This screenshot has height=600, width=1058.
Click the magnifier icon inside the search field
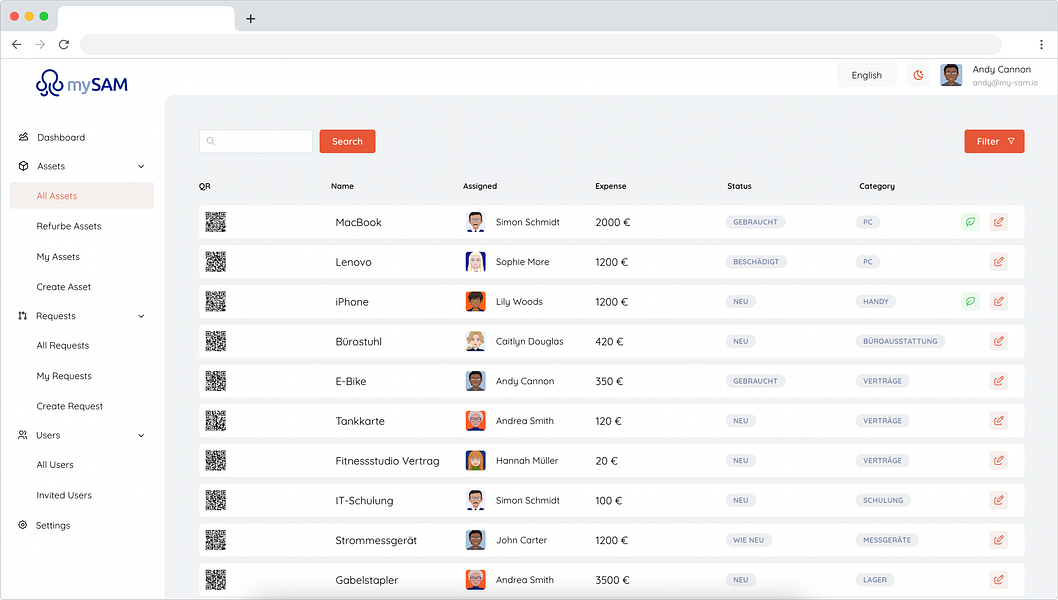click(x=210, y=141)
